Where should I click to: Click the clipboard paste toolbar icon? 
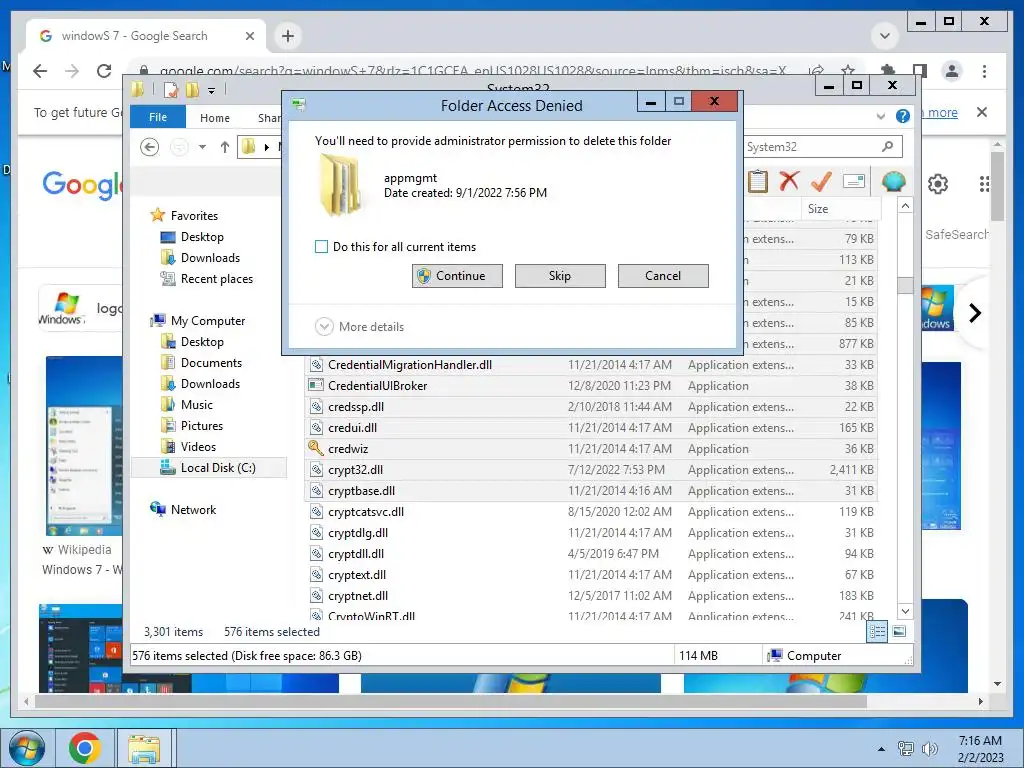[x=758, y=181]
